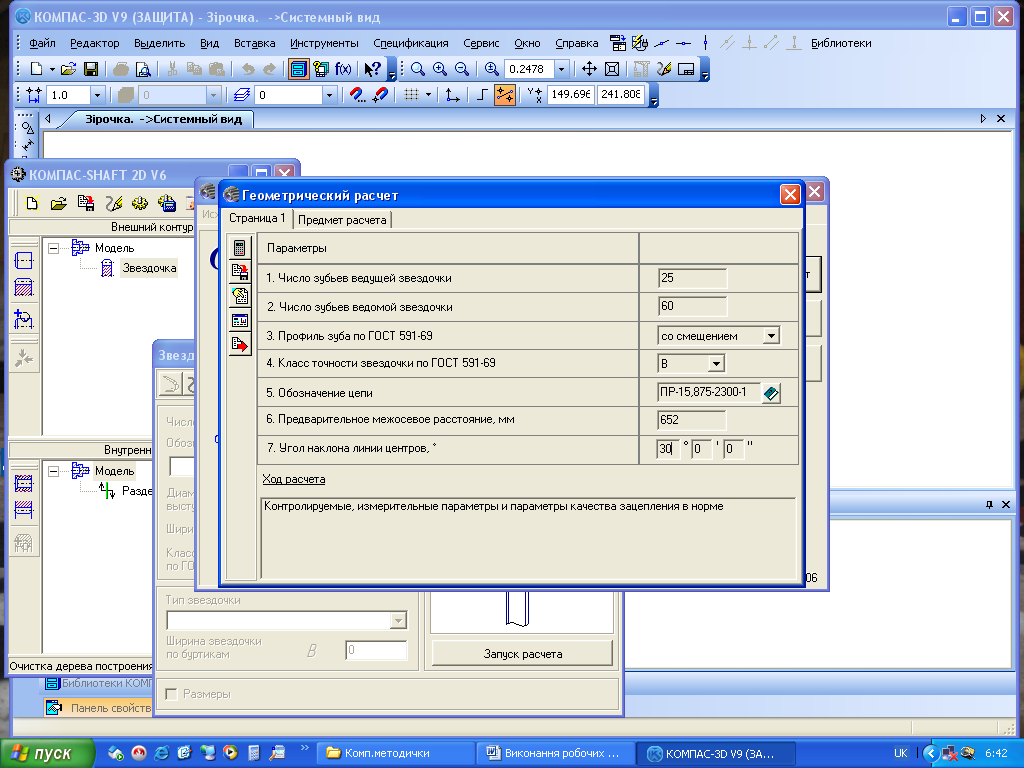This screenshot has height=768, width=1024.
Task: Edit driven sprocket teeth field 60
Action: coord(692,306)
